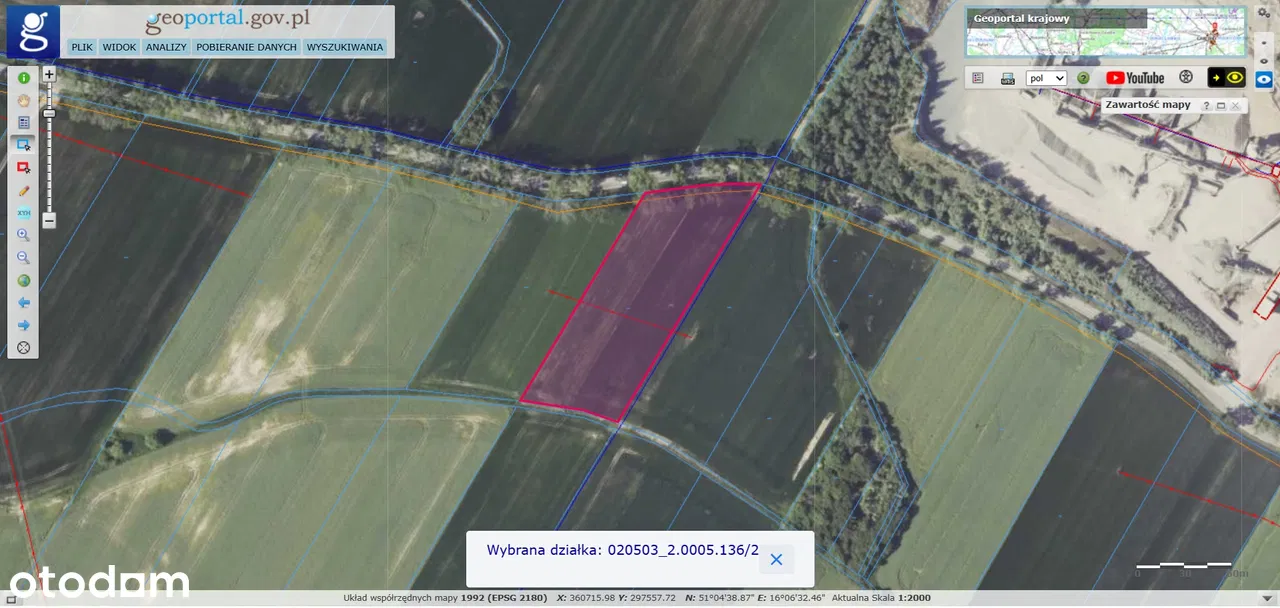Viewport: 1280px width, 608px height.
Task: Click the green info identify tool
Action: coord(23,77)
